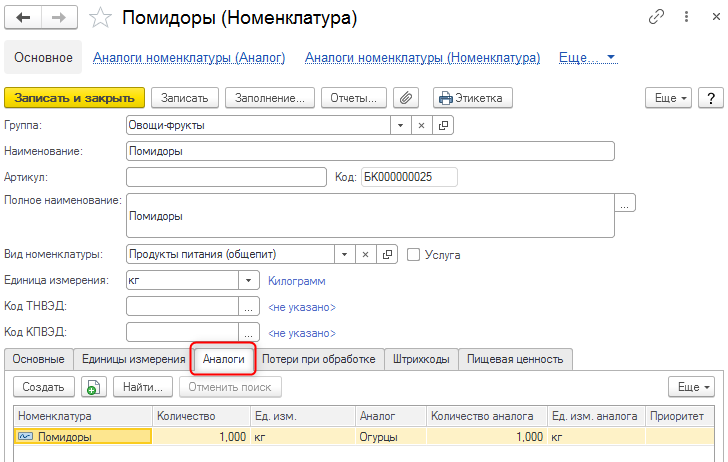Open the Еще menu in top toolbar
This screenshot has width=728, height=462.
[671, 98]
